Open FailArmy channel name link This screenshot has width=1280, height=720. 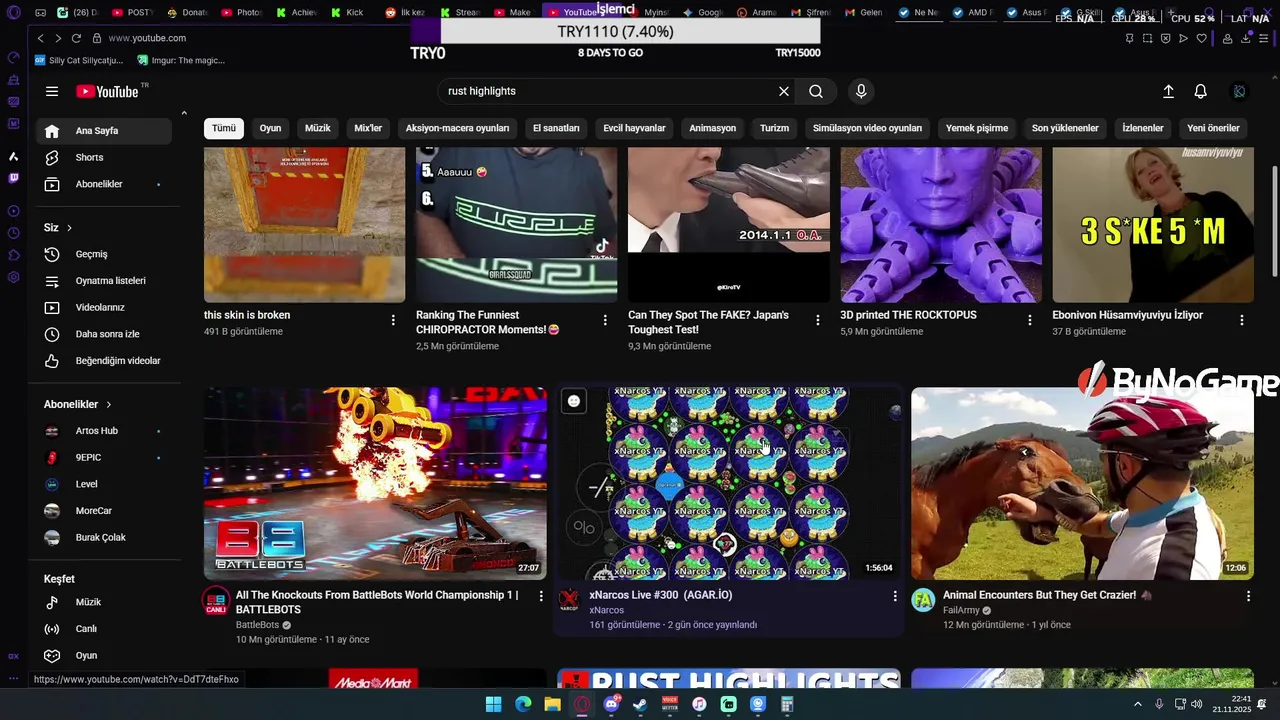961,610
